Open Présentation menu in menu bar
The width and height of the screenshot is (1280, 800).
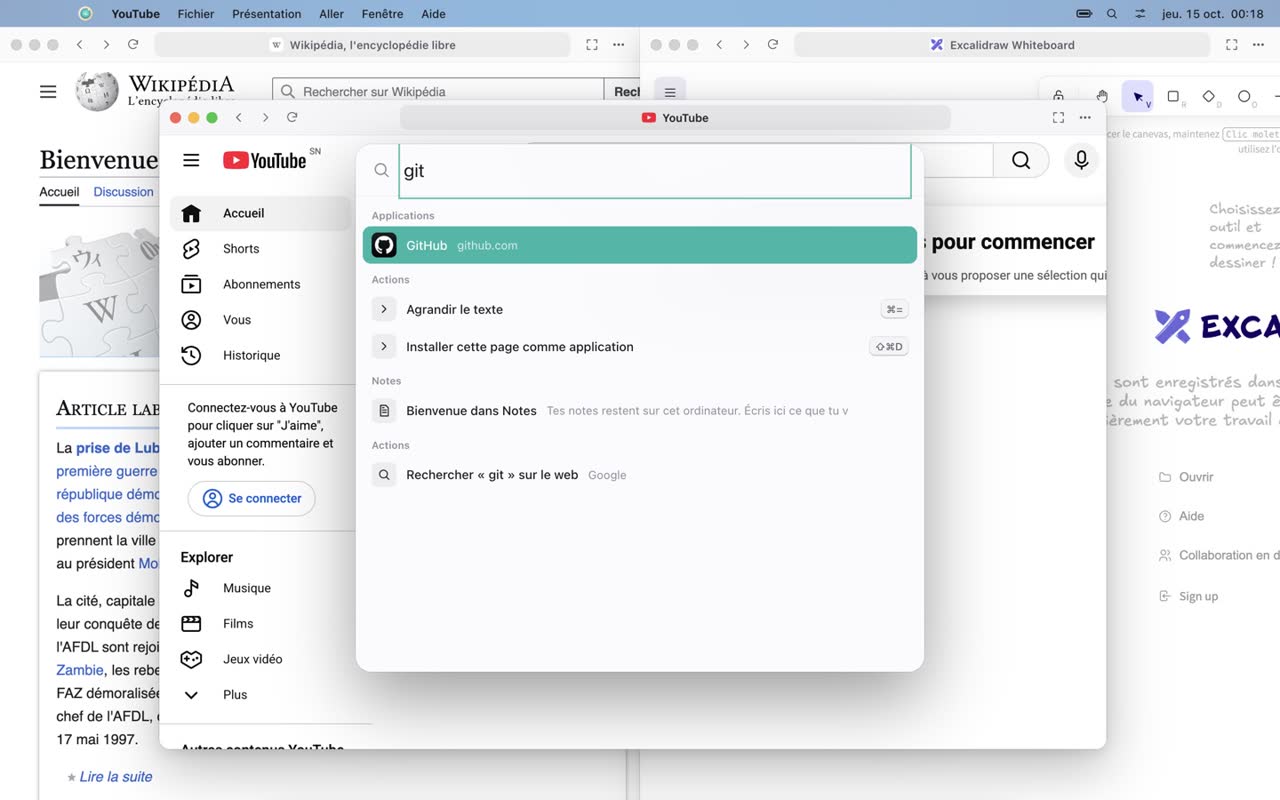point(266,14)
